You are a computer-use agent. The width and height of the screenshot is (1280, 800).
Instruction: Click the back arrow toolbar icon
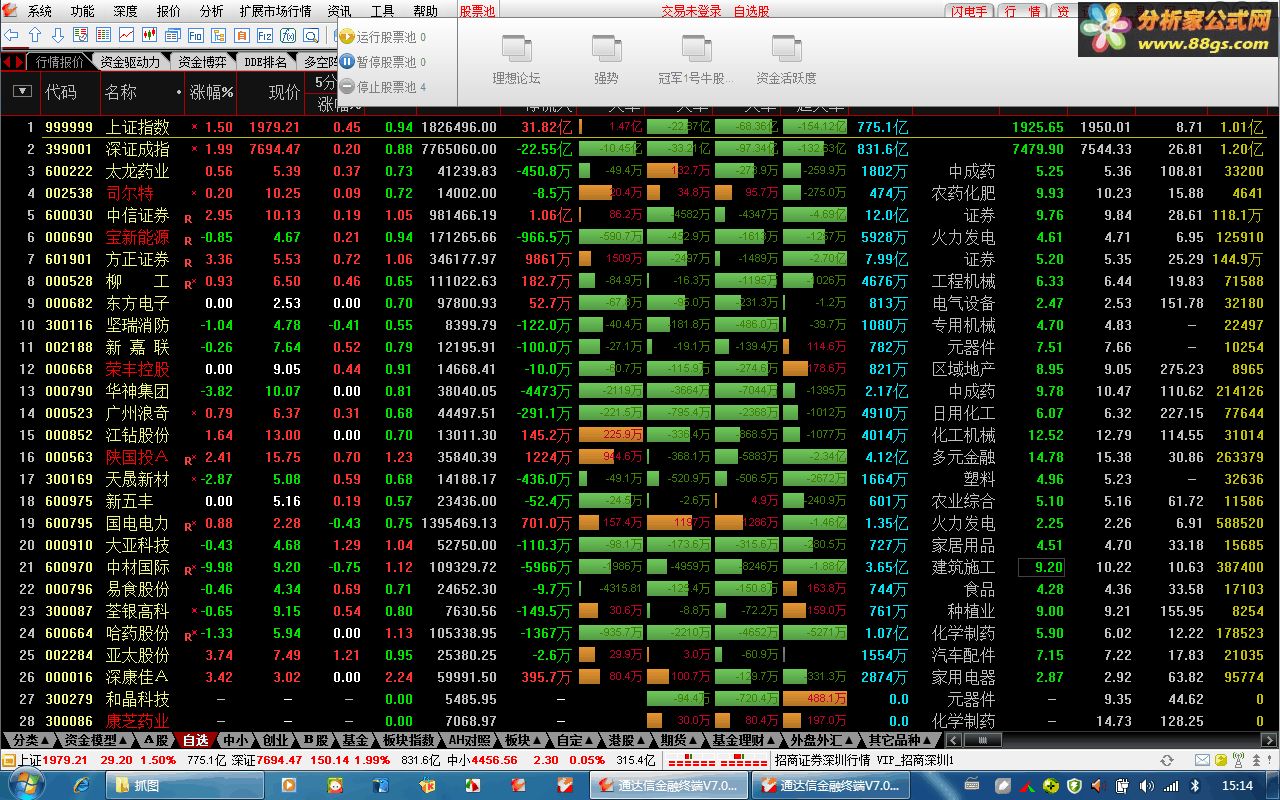(x=11, y=35)
